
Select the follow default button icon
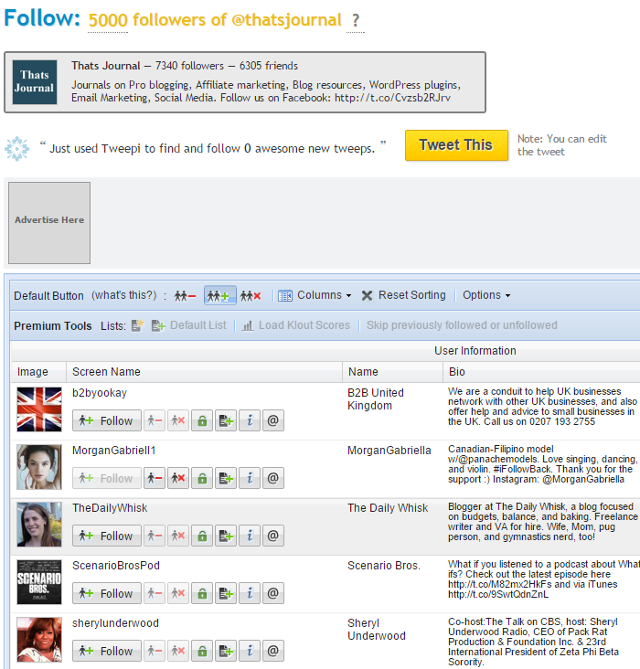(x=220, y=296)
